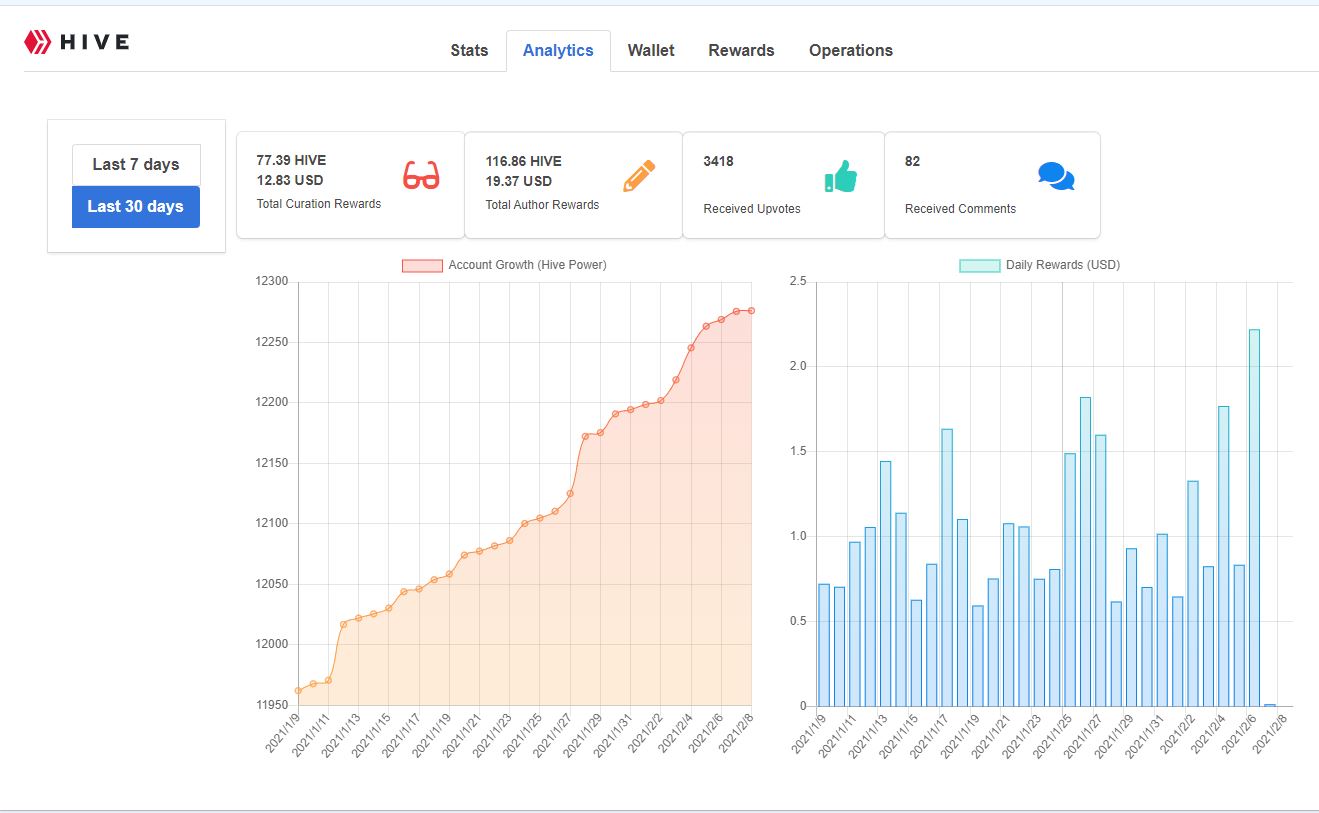The height and width of the screenshot is (813, 1319).
Task: Click the 19.37 USD author value
Action: click(x=518, y=181)
